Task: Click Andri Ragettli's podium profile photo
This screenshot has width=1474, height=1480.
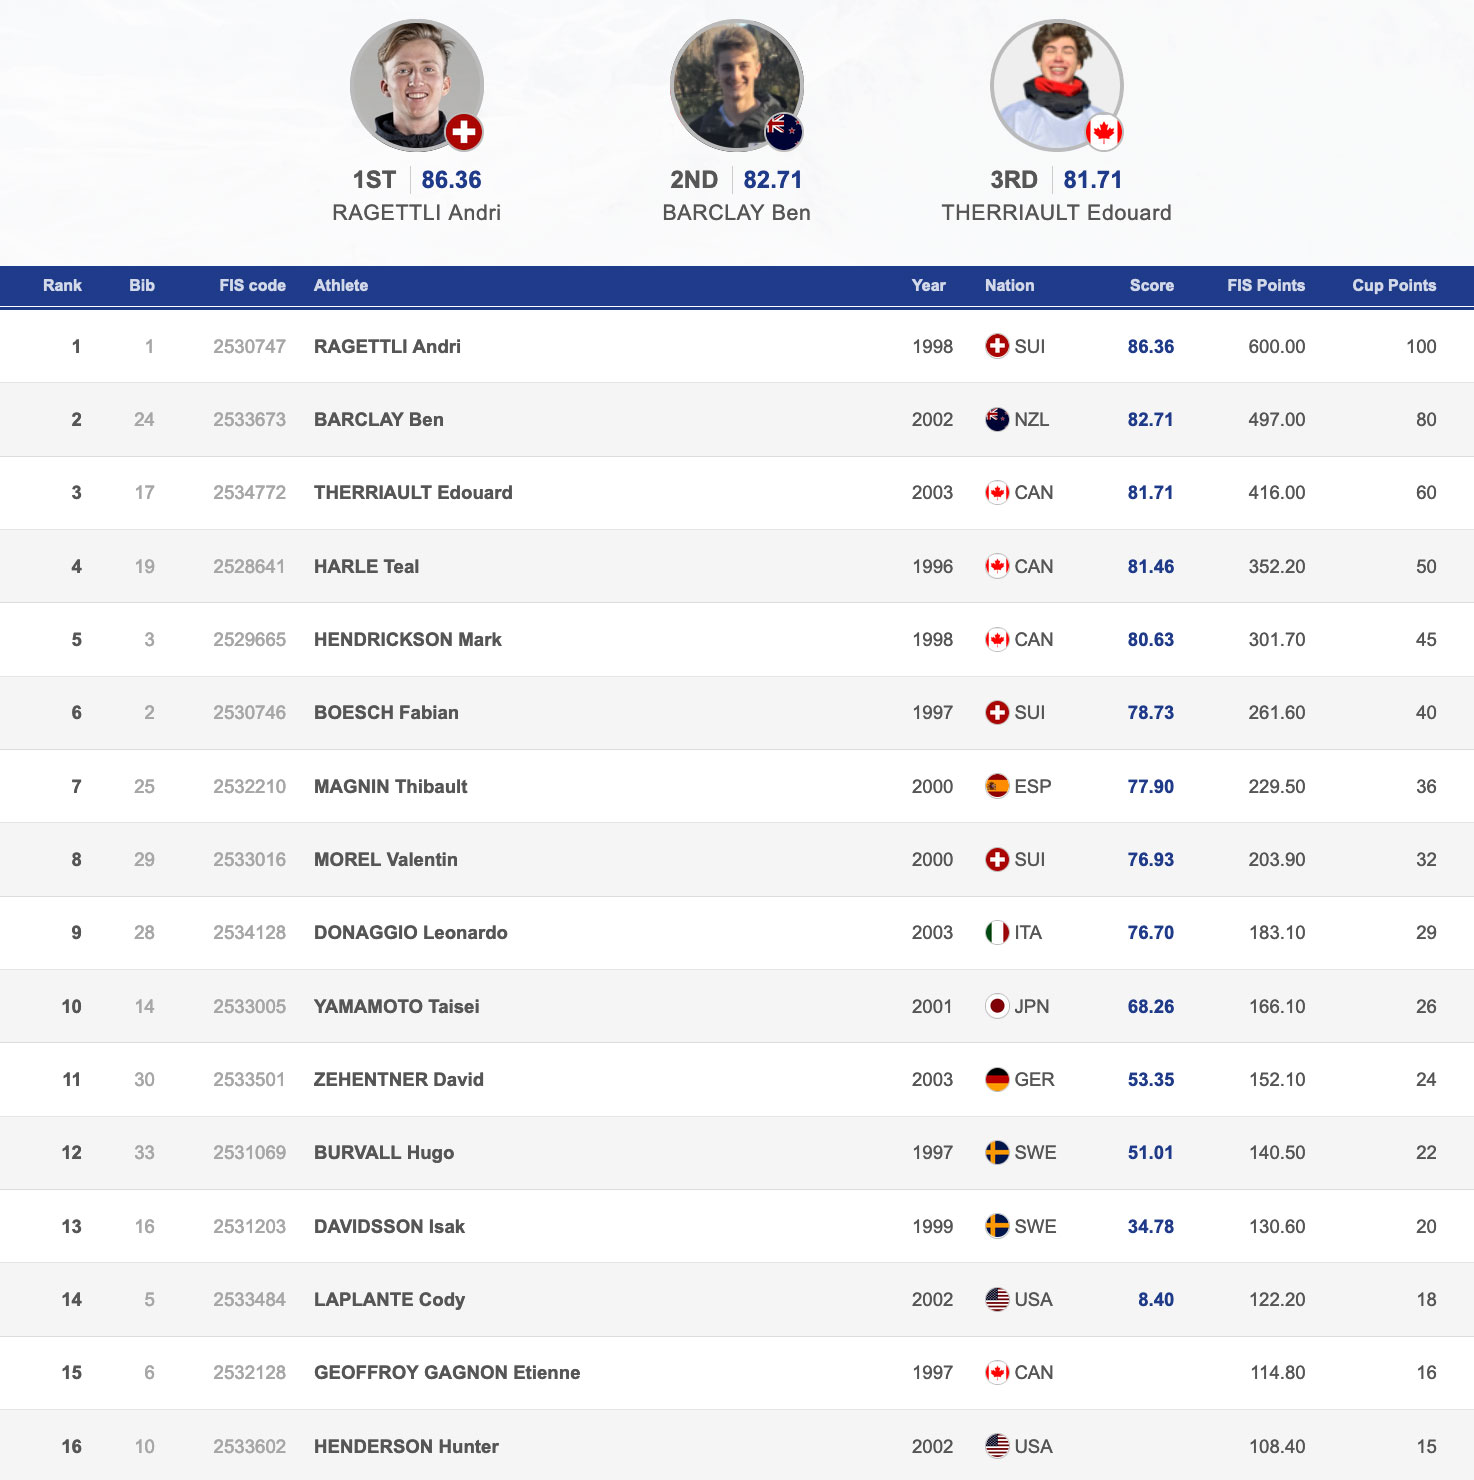Action: 416,86
